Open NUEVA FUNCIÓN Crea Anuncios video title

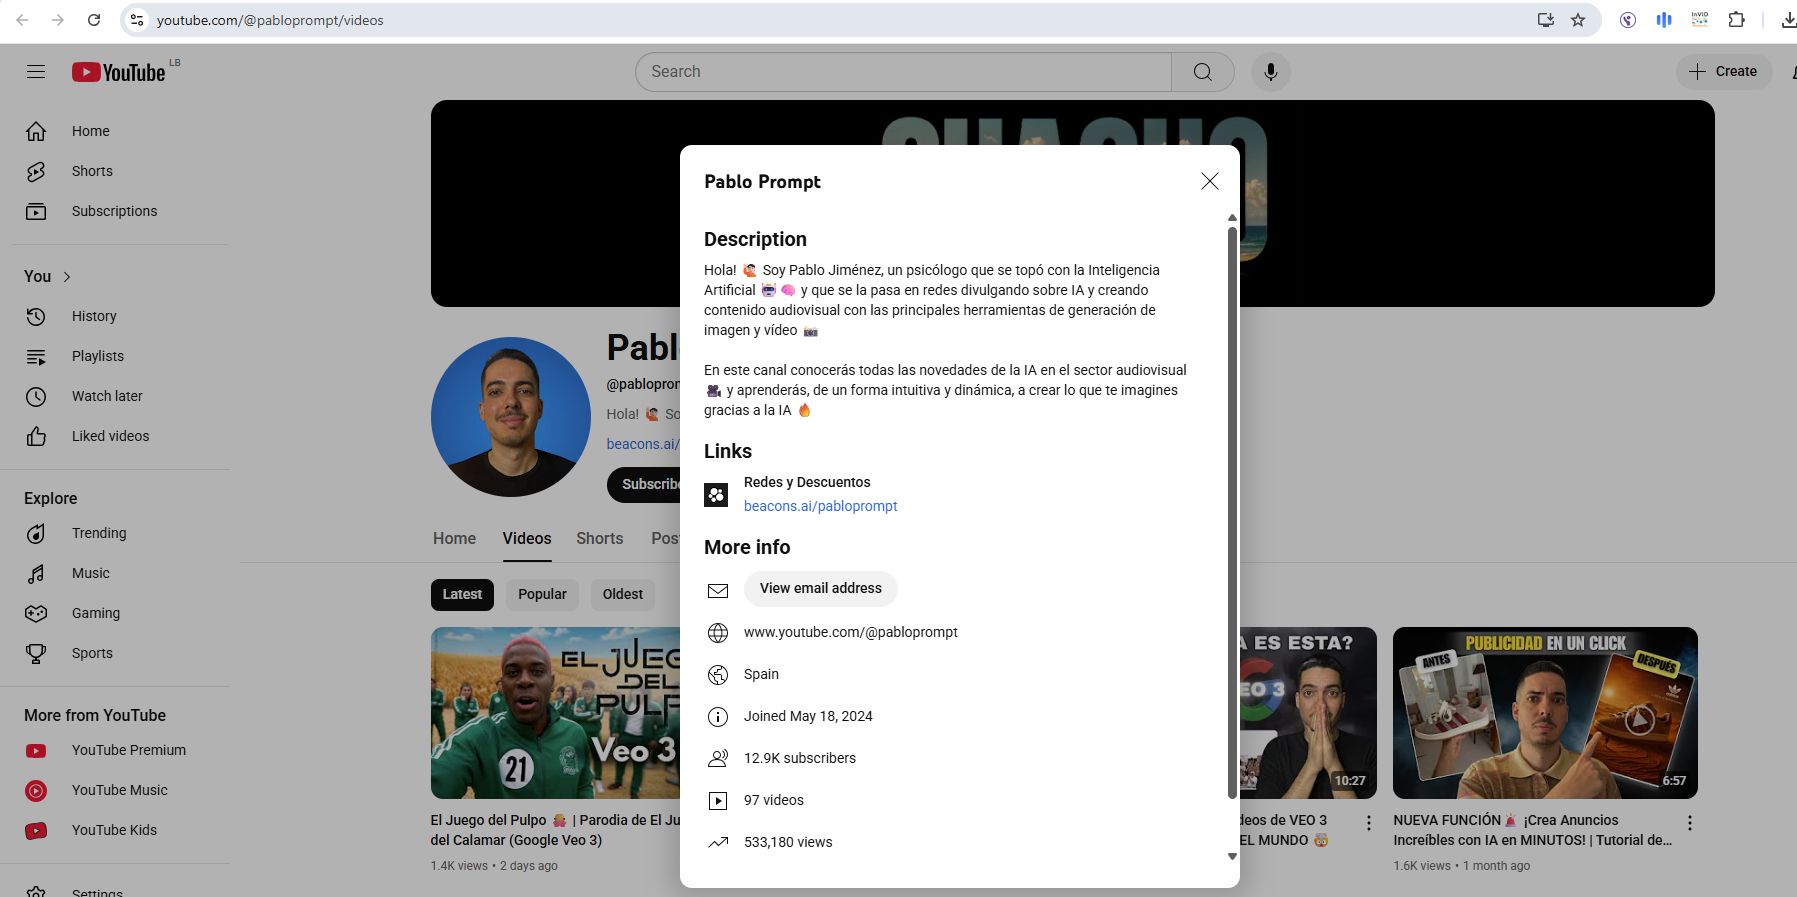pyautogui.click(x=1532, y=830)
